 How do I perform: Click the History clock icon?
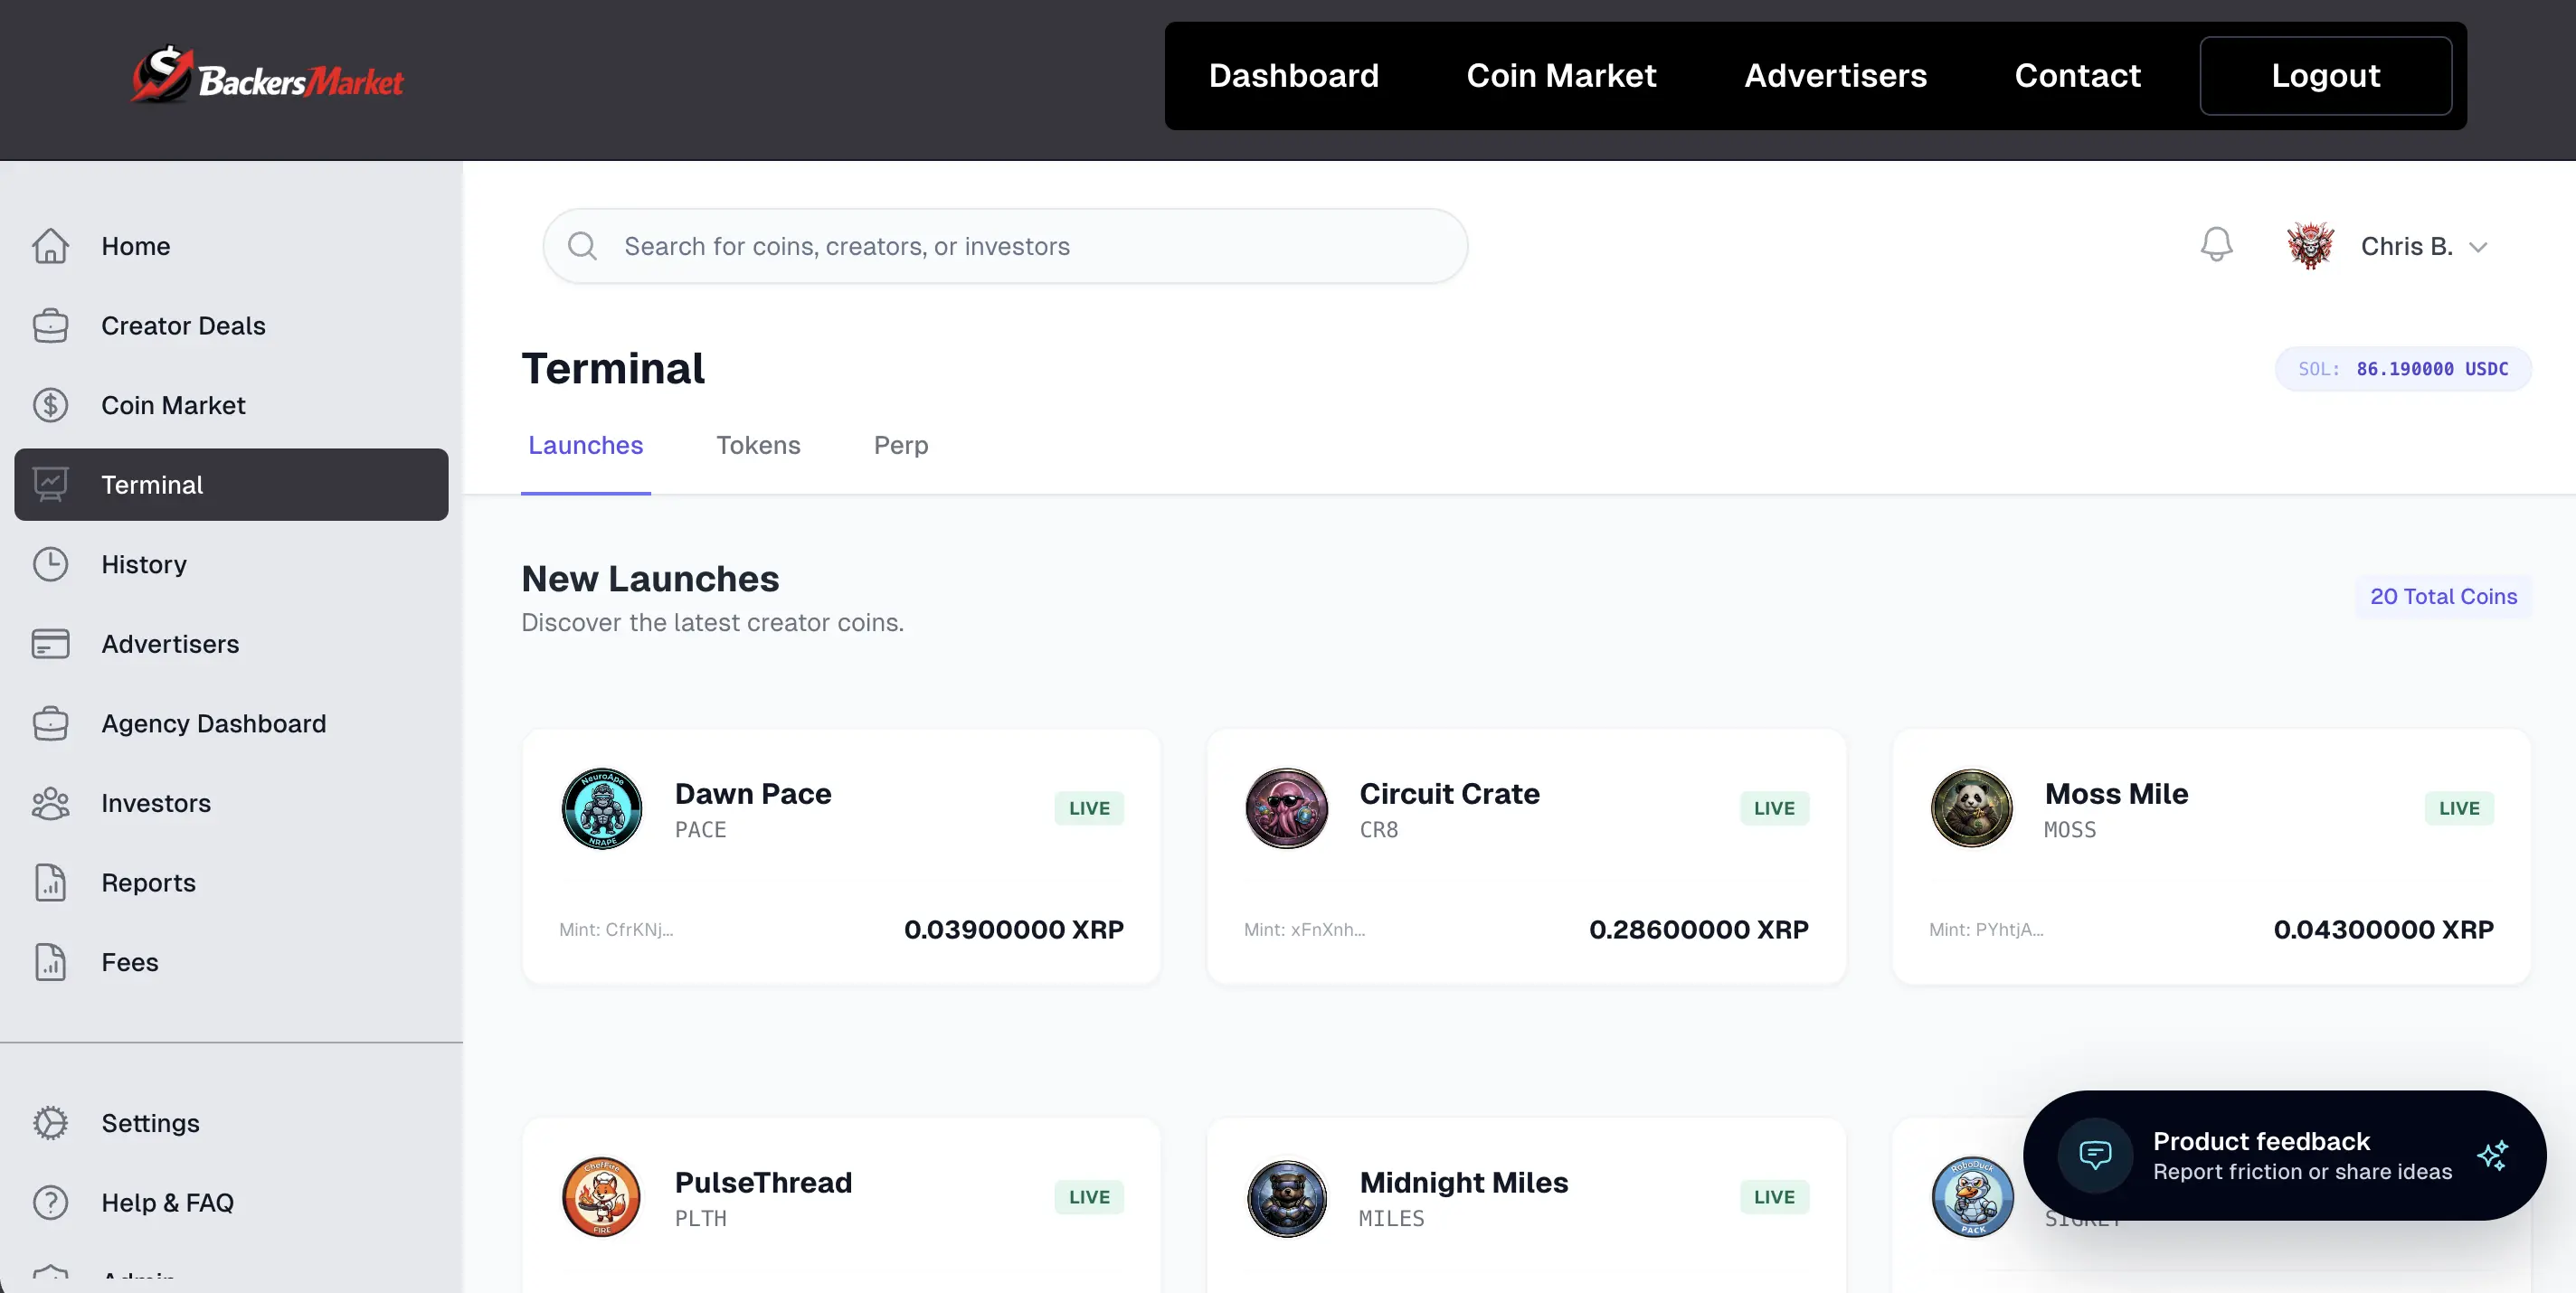[50, 564]
